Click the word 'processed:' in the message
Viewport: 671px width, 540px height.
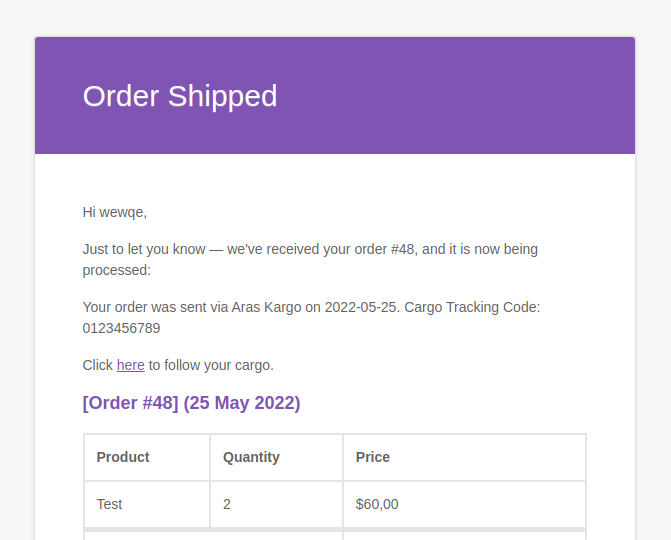(116, 270)
